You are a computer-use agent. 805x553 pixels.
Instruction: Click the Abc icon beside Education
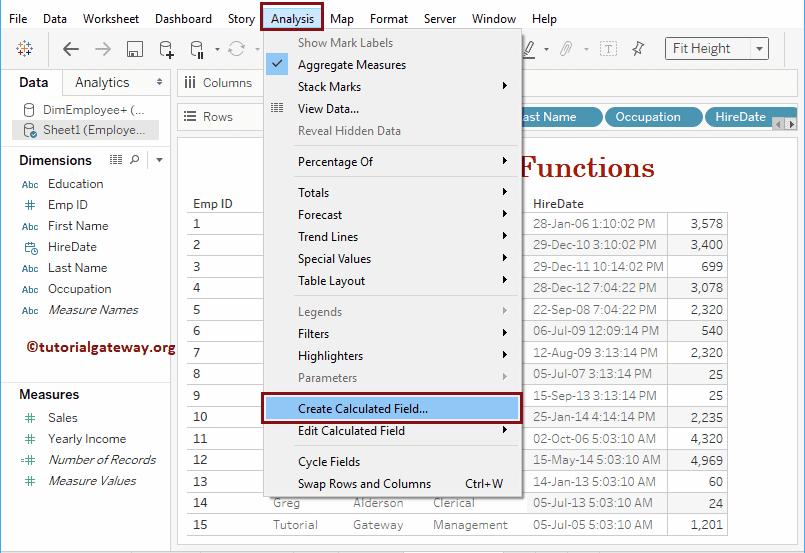[30, 184]
